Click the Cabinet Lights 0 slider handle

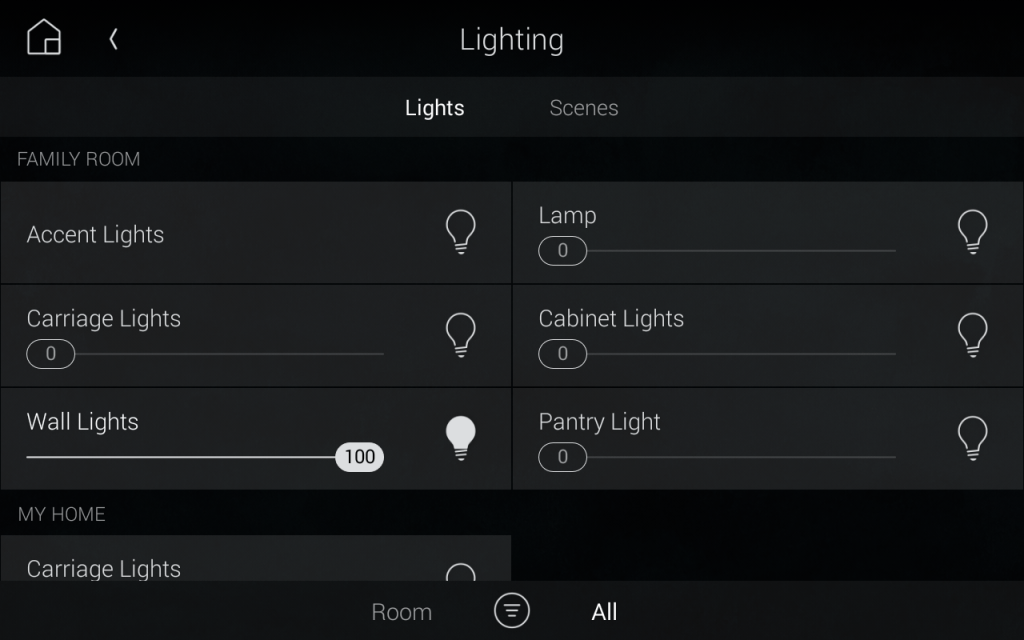(562, 353)
